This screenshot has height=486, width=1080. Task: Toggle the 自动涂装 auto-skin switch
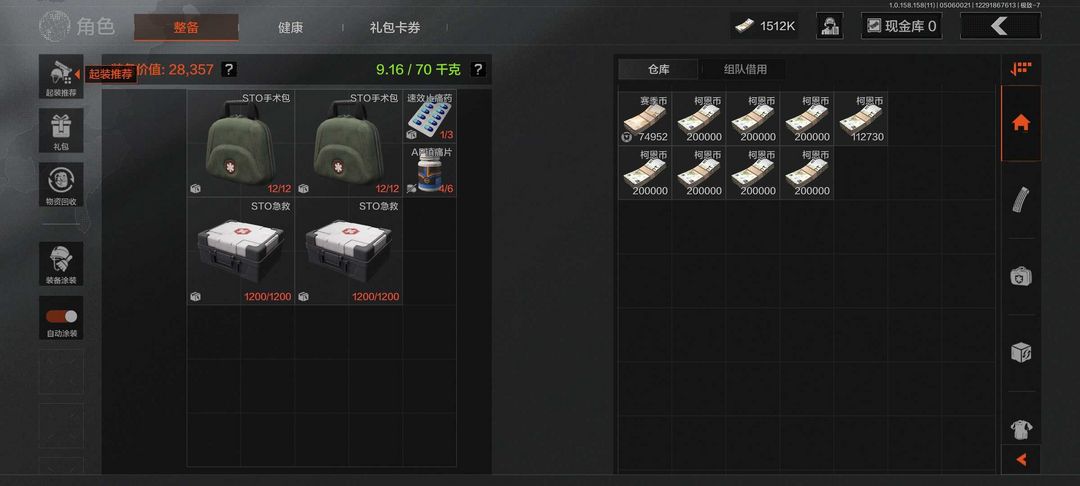[x=61, y=317]
